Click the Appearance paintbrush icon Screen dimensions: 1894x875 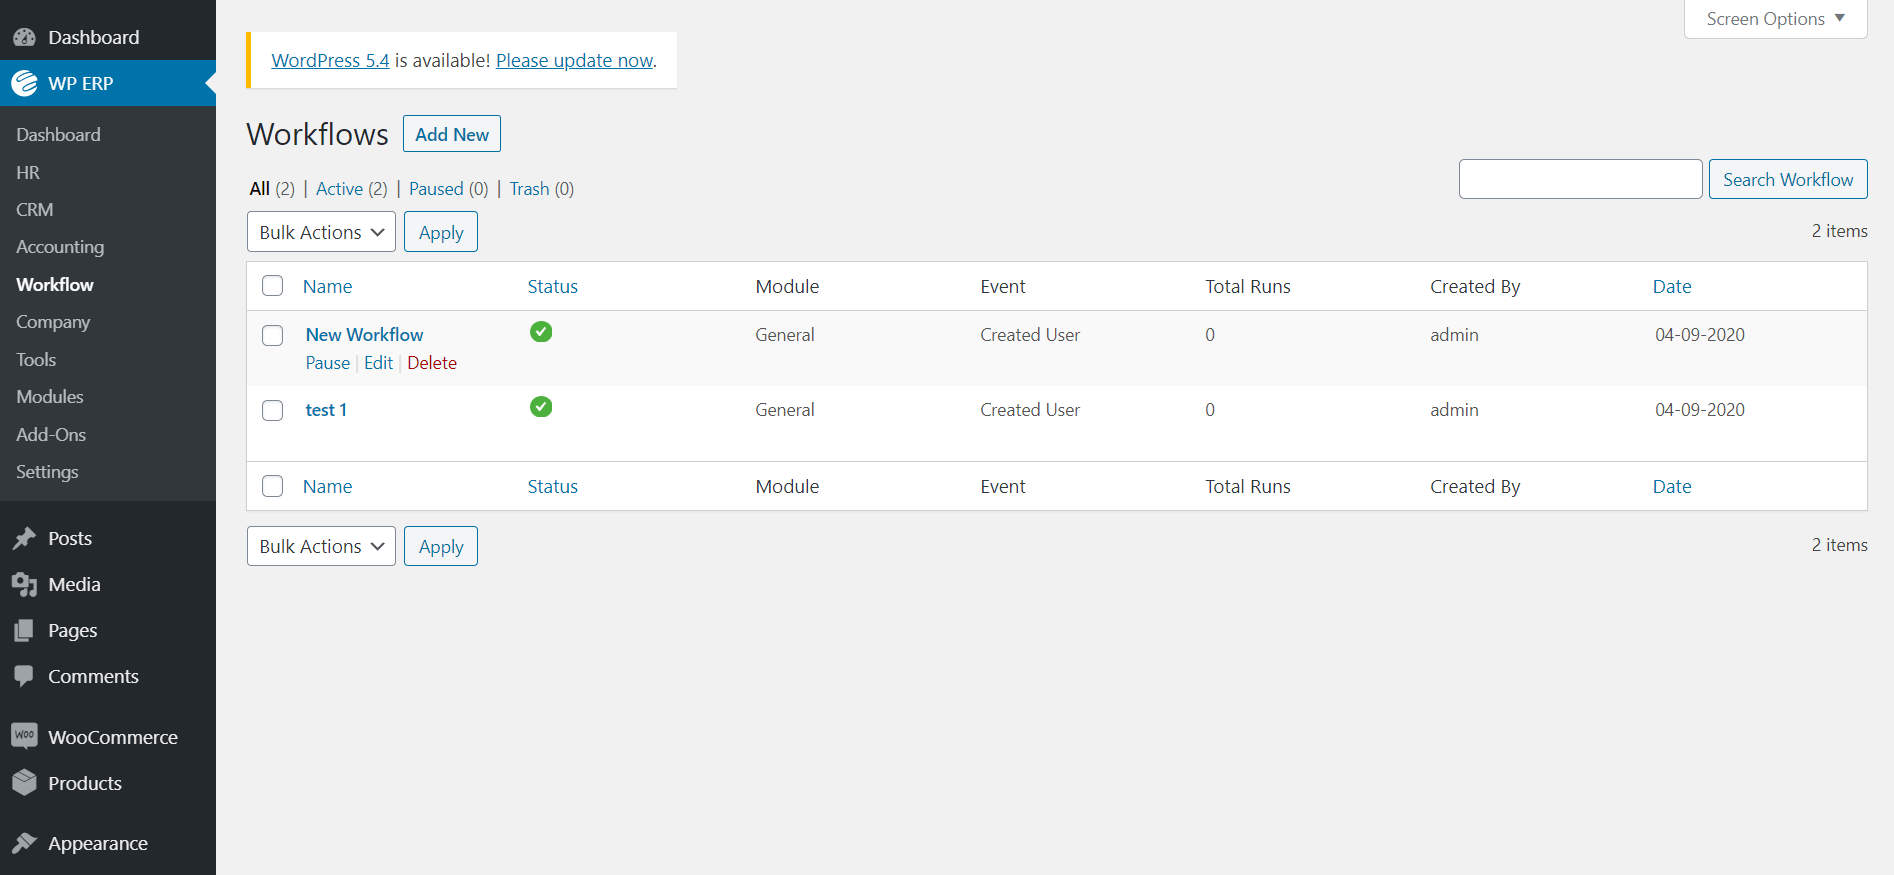pos(25,844)
